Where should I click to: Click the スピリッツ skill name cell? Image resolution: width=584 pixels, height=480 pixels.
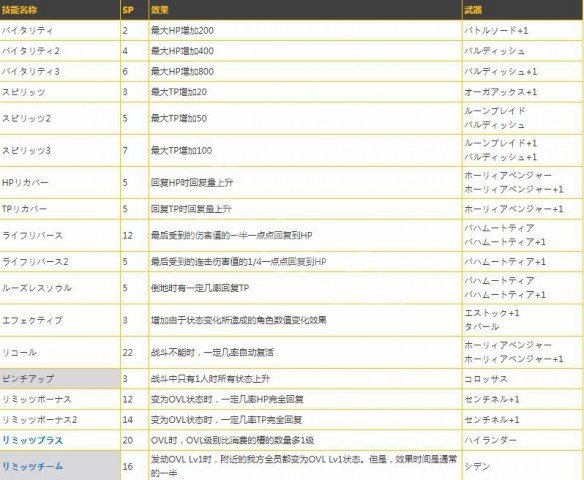(60, 92)
